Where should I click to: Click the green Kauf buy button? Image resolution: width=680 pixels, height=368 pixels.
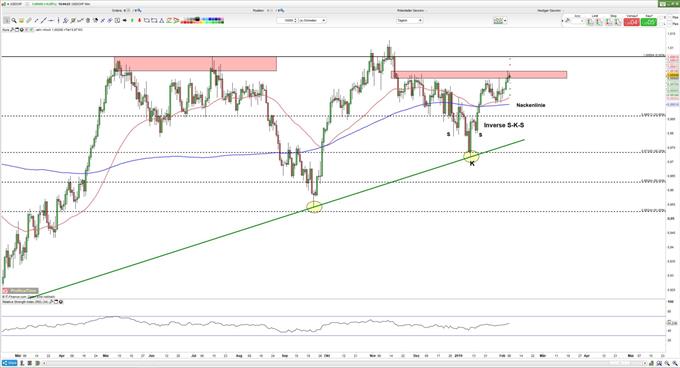pos(649,22)
